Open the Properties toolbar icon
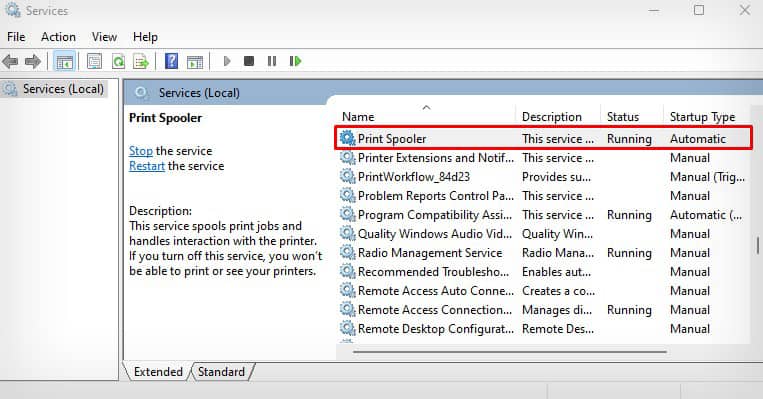763x399 pixels. pos(94,61)
